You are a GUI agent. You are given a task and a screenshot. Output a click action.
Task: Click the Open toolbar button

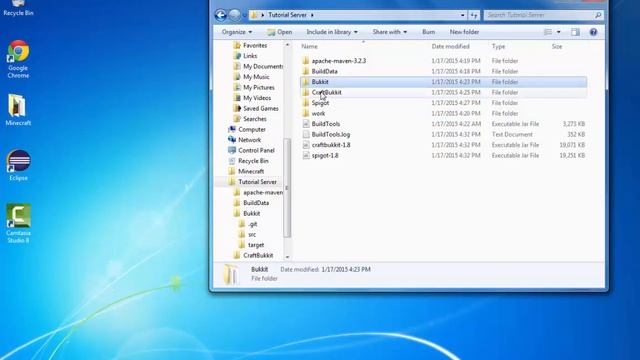280,32
